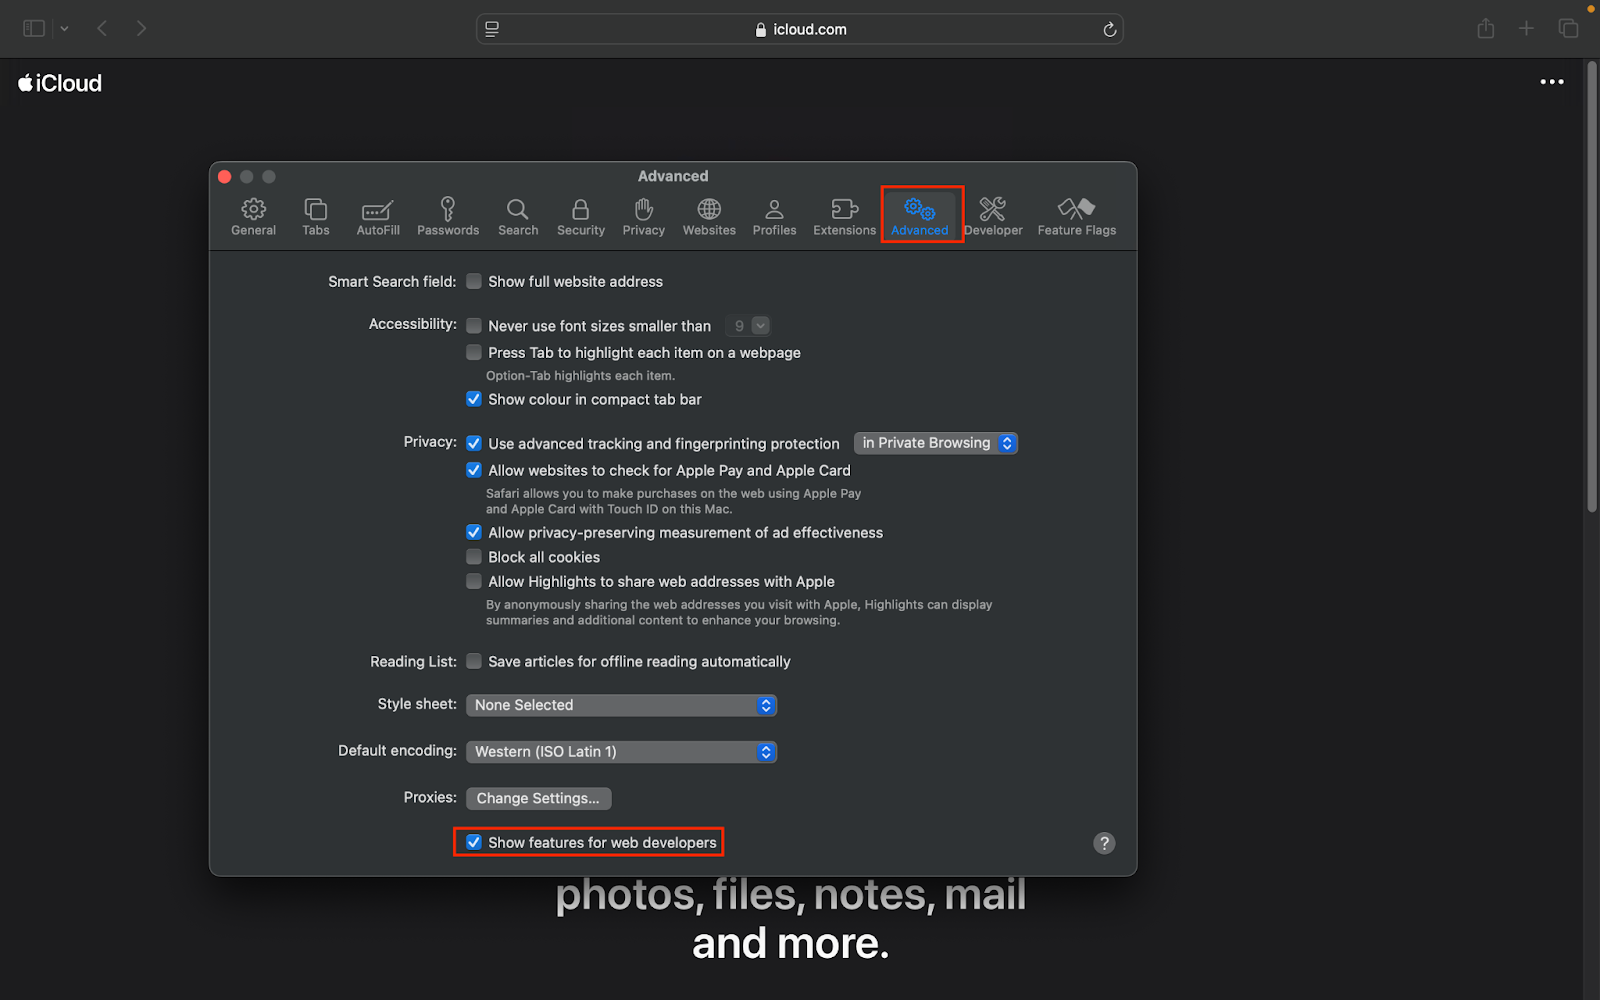Image resolution: width=1600 pixels, height=1000 pixels.
Task: Click the help question mark button
Action: 1103,843
